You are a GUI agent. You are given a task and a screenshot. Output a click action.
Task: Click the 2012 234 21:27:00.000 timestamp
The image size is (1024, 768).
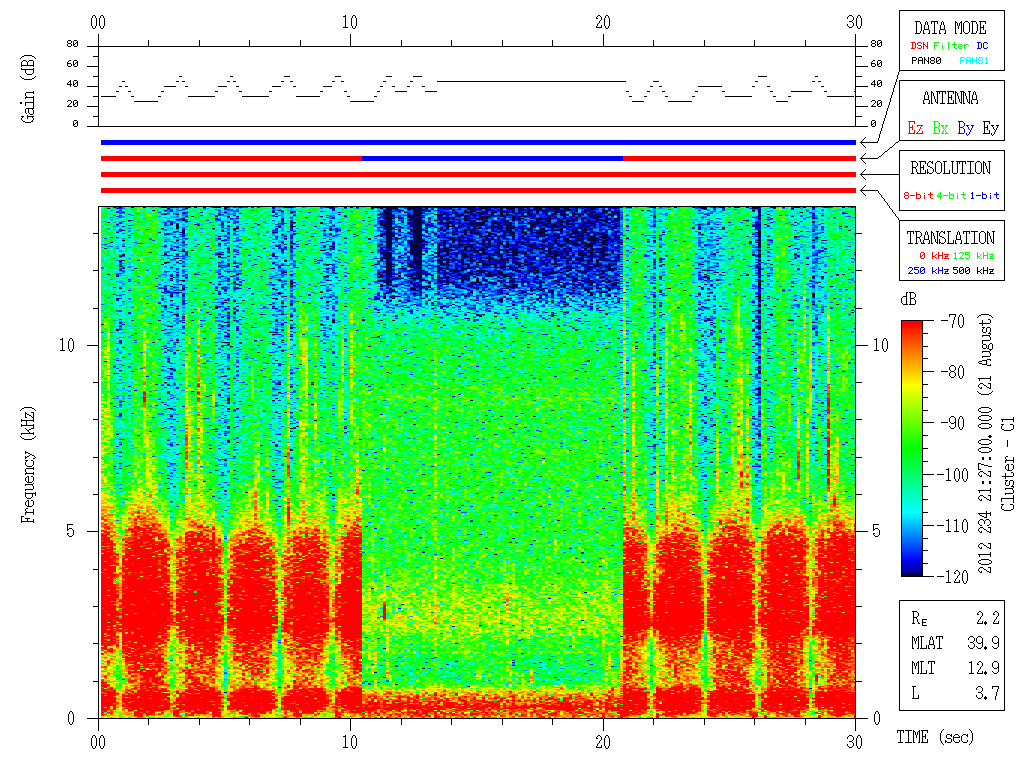[985, 490]
